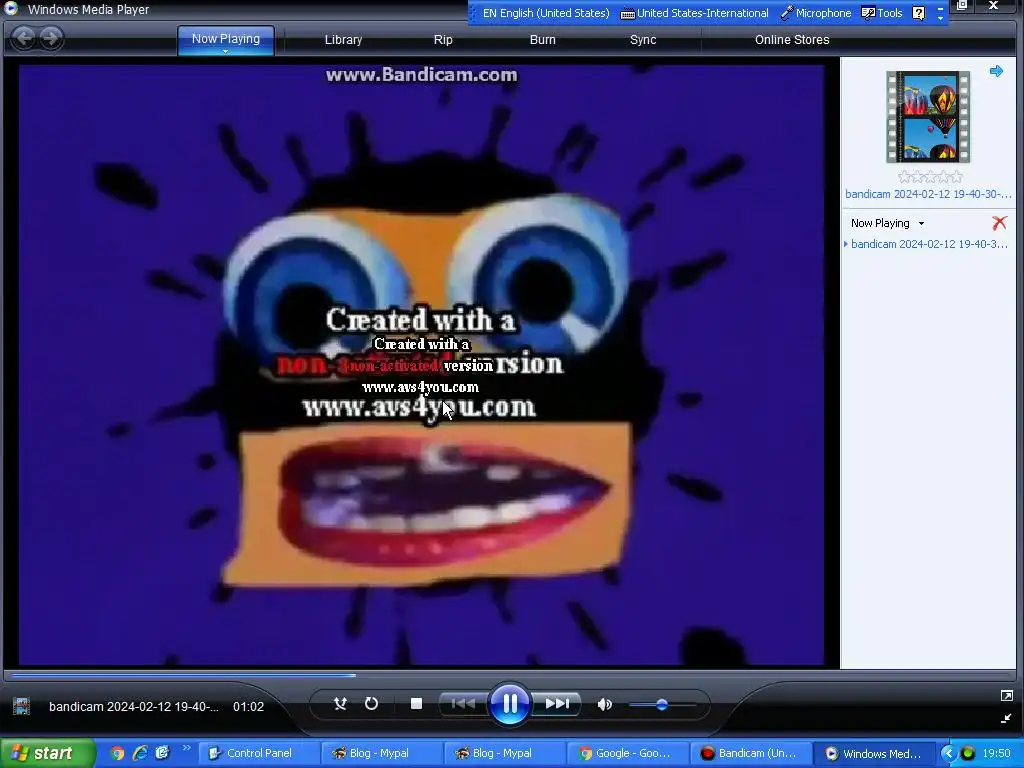Stop the video playback
The height and width of the screenshot is (768, 1024).
coord(416,703)
